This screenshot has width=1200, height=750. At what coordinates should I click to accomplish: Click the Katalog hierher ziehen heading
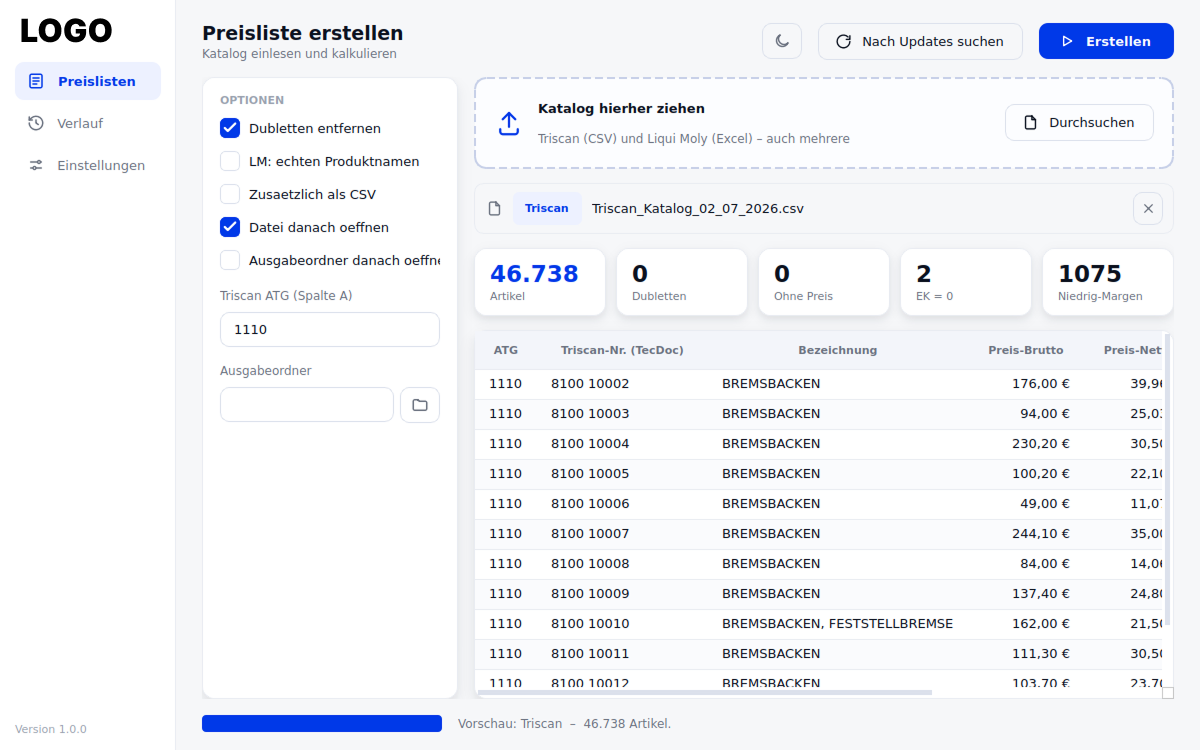621,108
